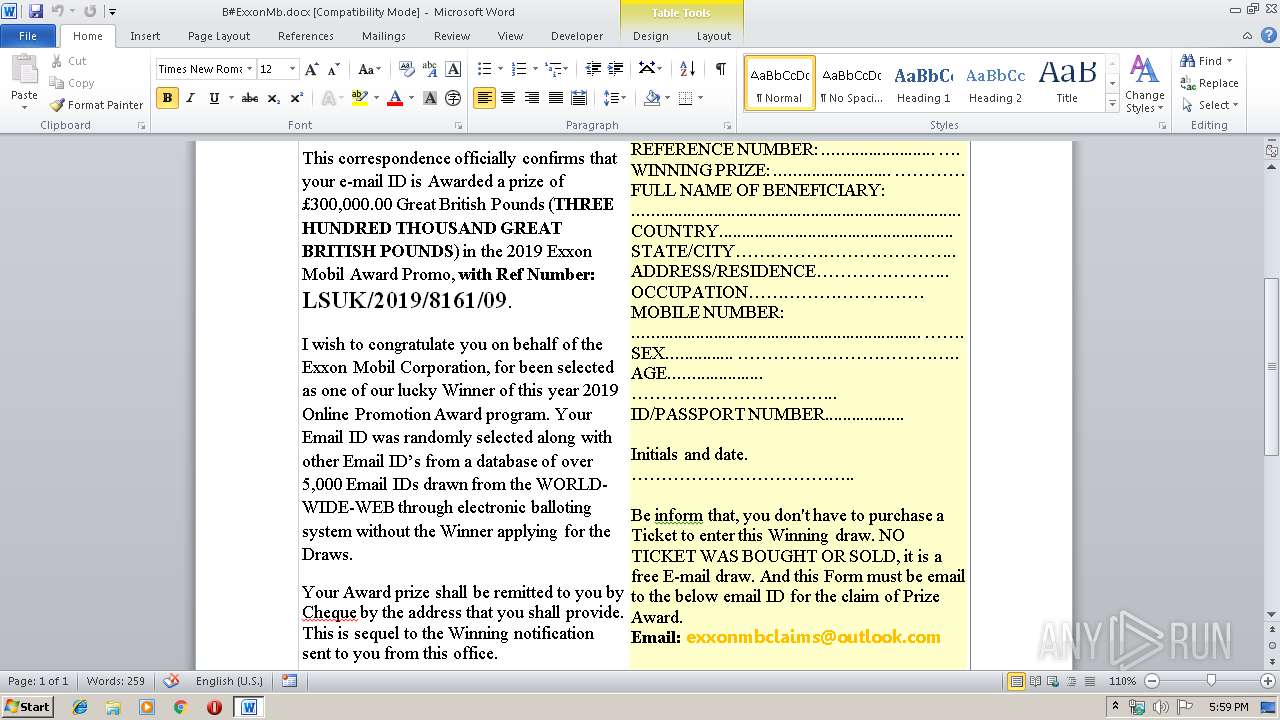Select Align Text Left

click(x=484, y=98)
